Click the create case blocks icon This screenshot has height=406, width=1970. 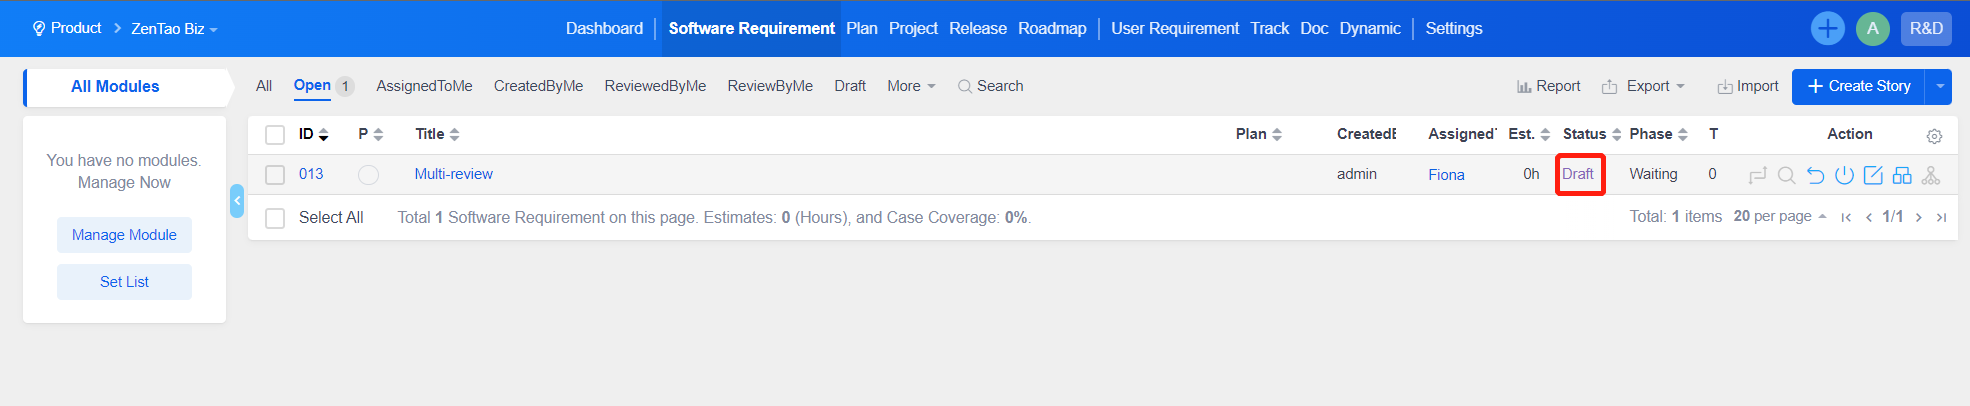[1902, 175]
